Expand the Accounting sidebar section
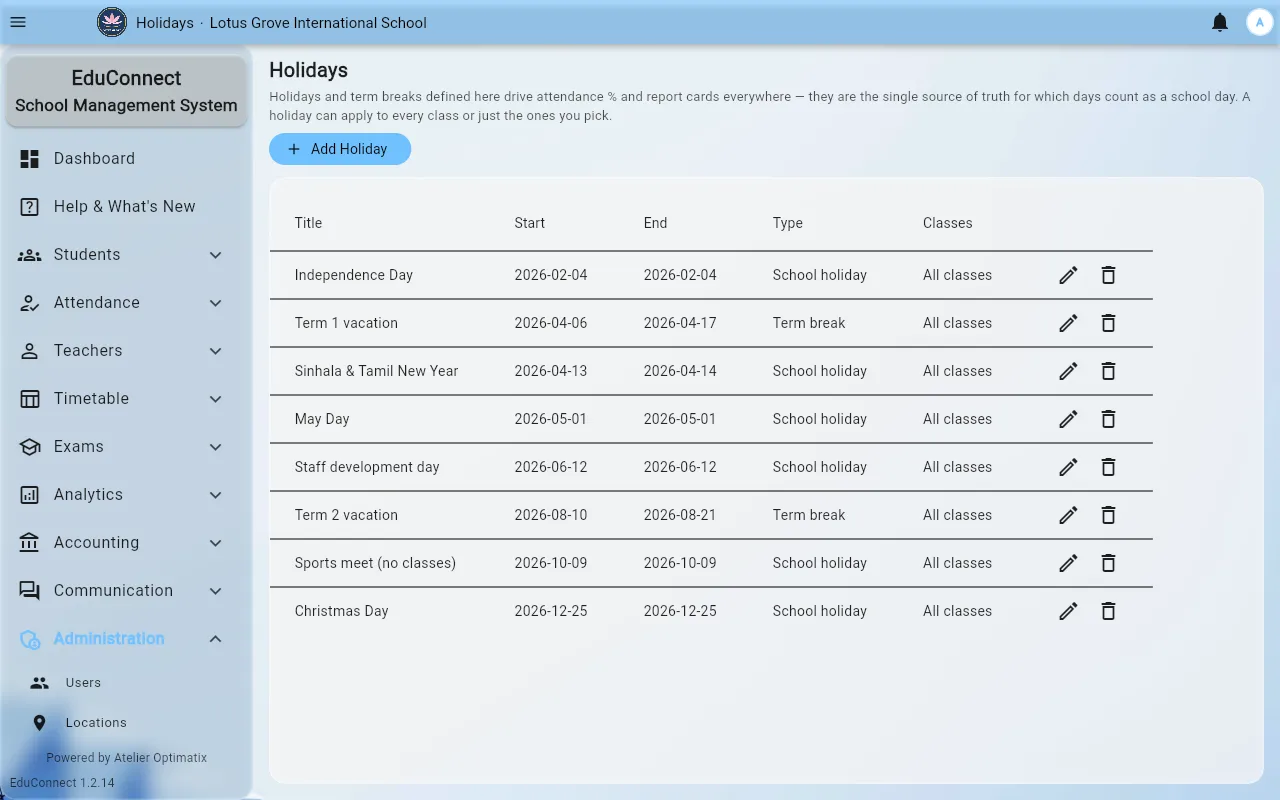1280x800 pixels. tap(126, 543)
